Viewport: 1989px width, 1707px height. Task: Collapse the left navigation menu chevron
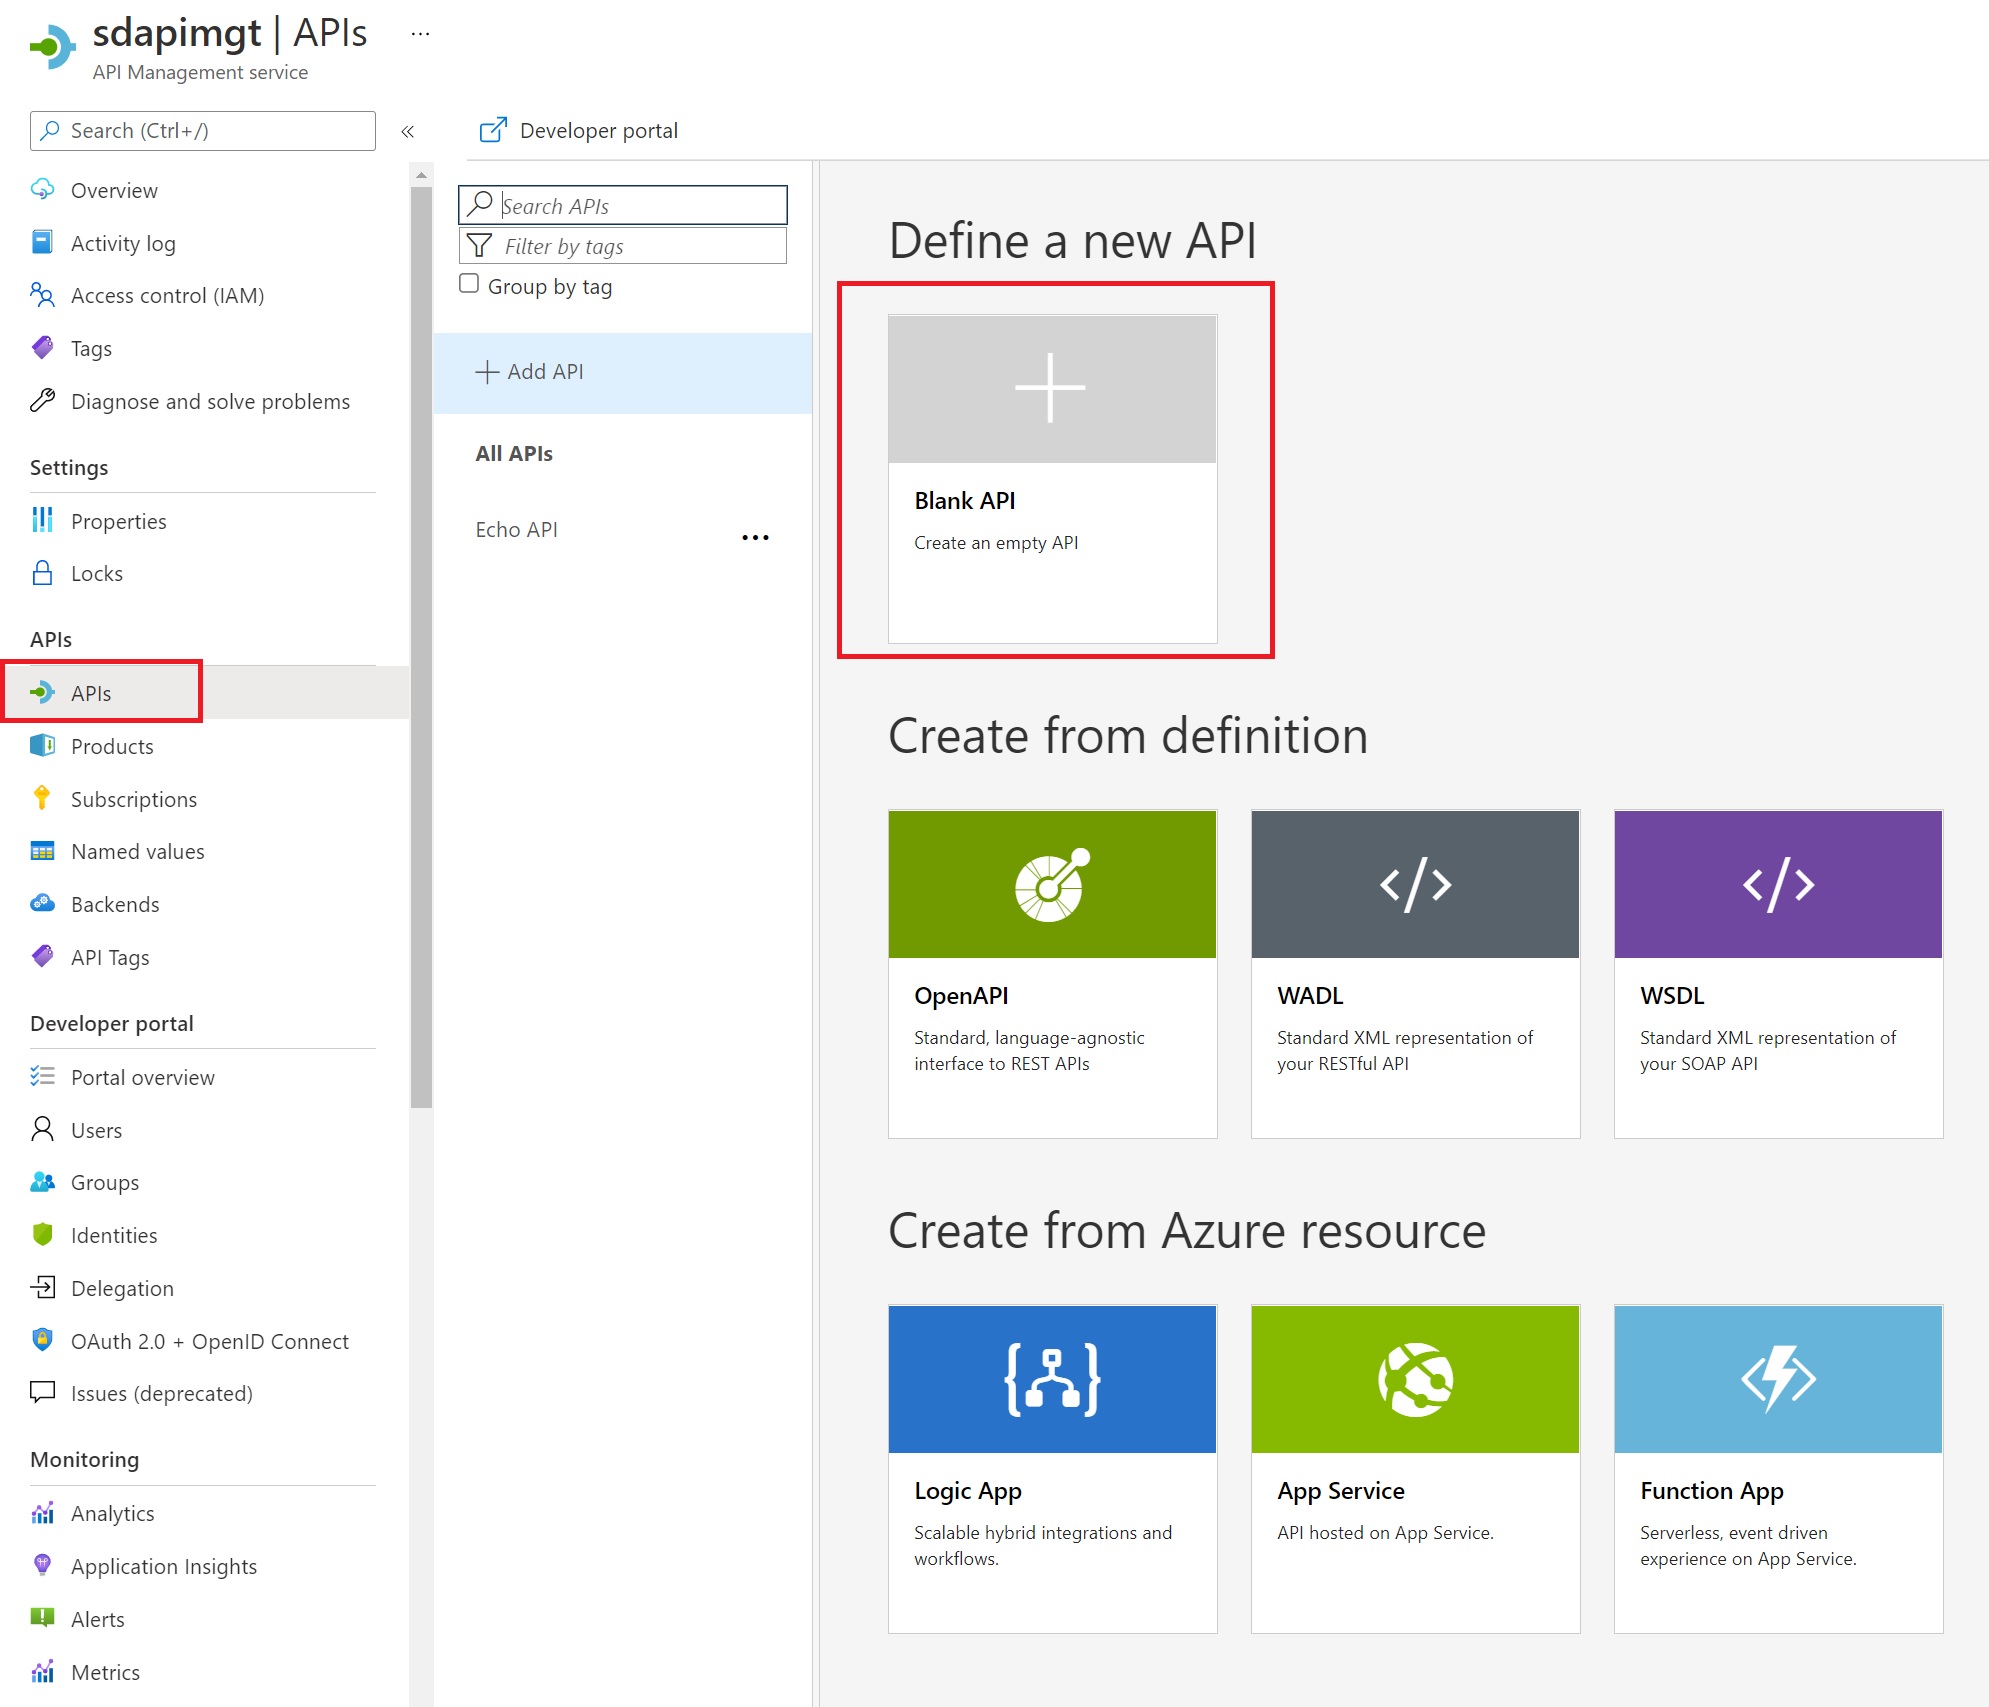click(407, 131)
